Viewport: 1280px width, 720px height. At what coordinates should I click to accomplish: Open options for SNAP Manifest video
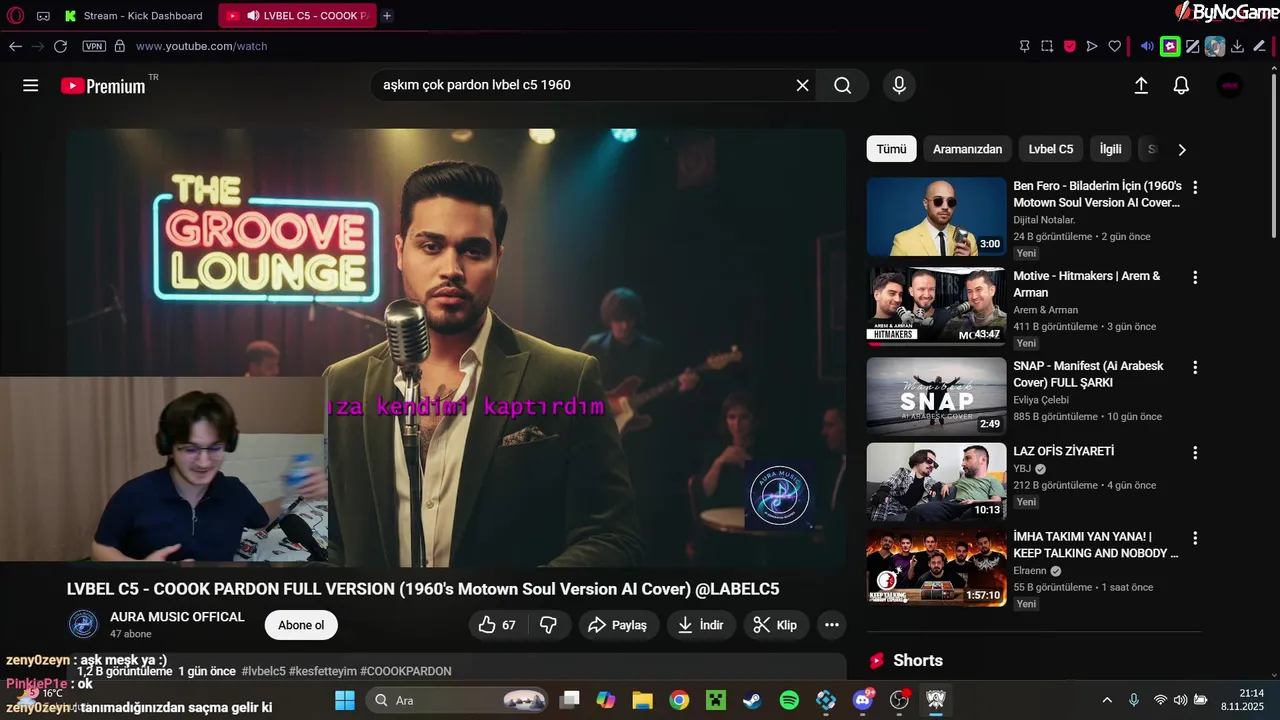pos(1194,367)
